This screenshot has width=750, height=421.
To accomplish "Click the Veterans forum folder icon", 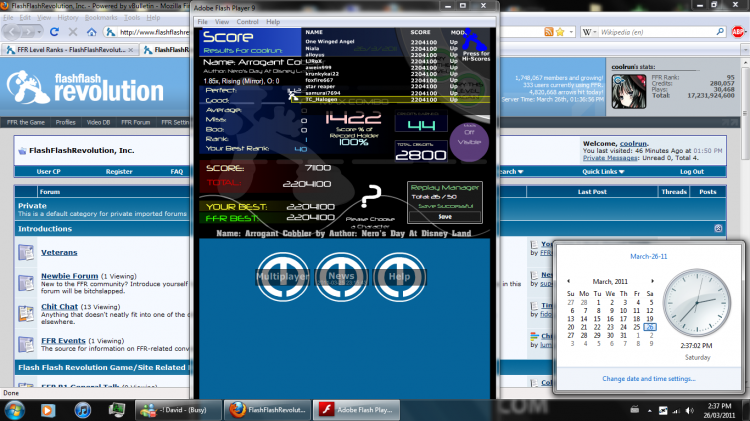I will (26, 252).
